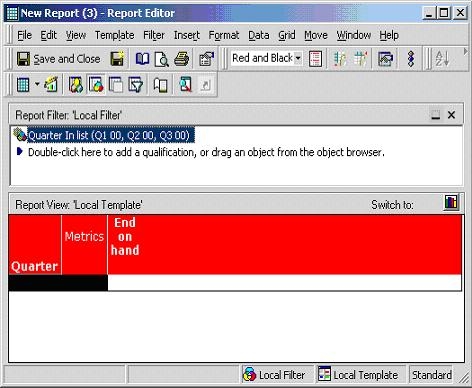Click the blue diamonds drill icon

[411, 59]
